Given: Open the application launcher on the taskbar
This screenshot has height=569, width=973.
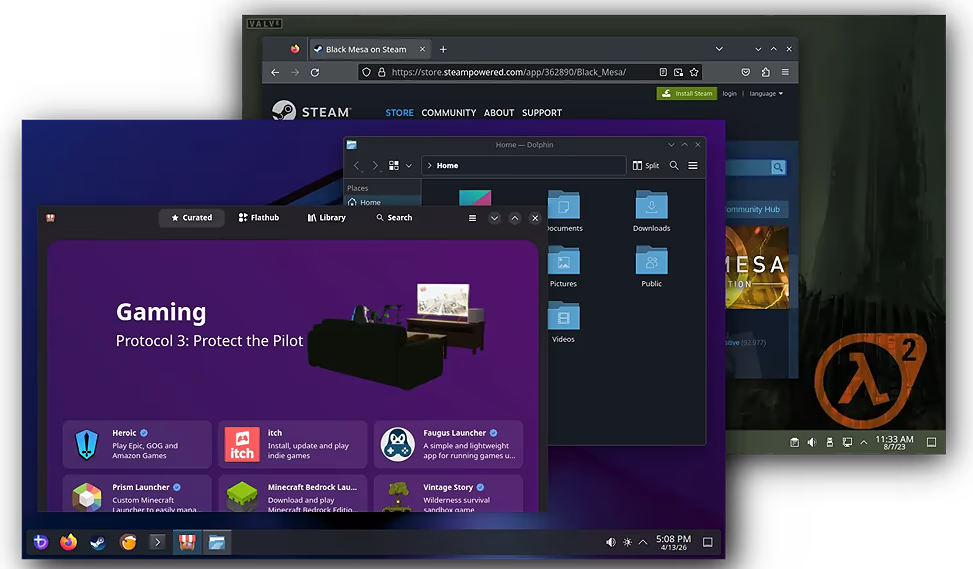Looking at the screenshot, I should pos(40,542).
